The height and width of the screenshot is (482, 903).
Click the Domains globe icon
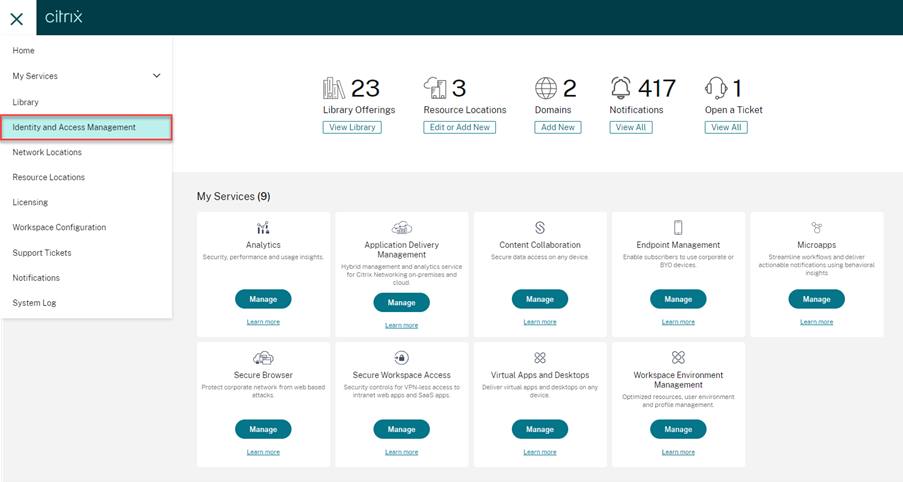click(x=546, y=88)
